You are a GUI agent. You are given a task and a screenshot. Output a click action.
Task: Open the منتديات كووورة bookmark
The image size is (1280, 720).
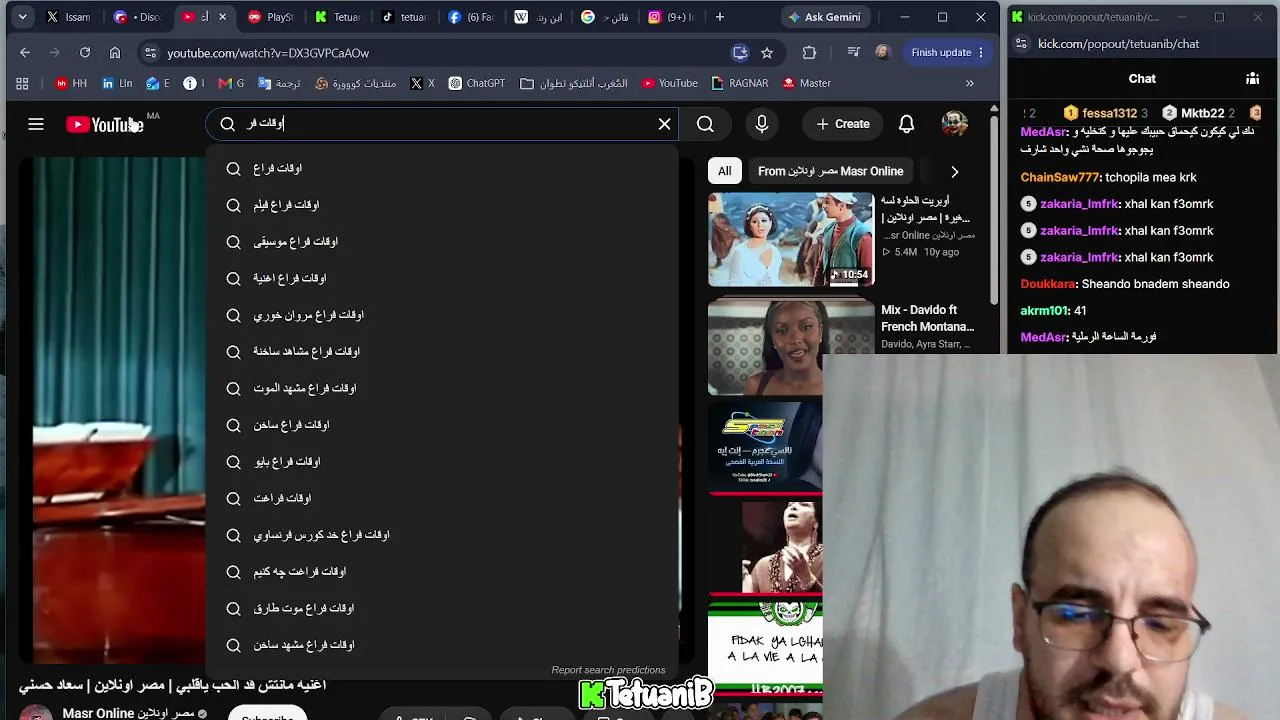coord(355,83)
